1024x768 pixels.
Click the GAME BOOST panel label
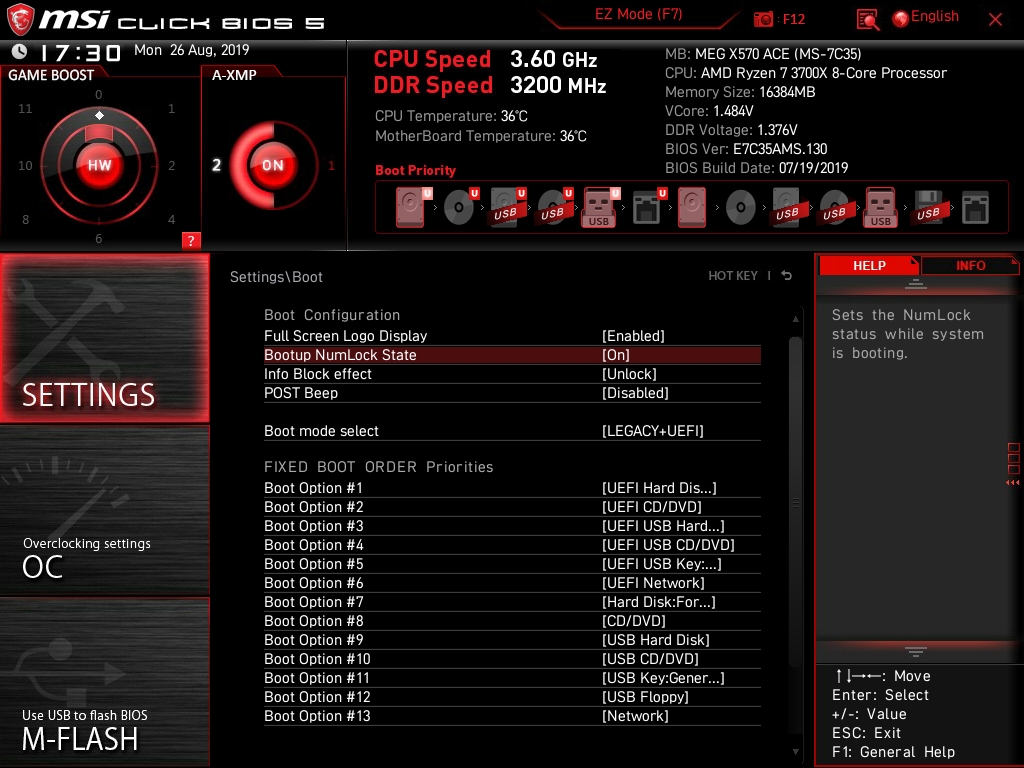(51, 75)
